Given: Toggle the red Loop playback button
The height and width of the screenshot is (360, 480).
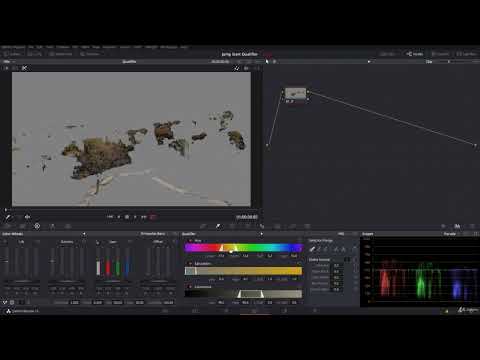Looking at the screenshot, I should (x=153, y=217).
